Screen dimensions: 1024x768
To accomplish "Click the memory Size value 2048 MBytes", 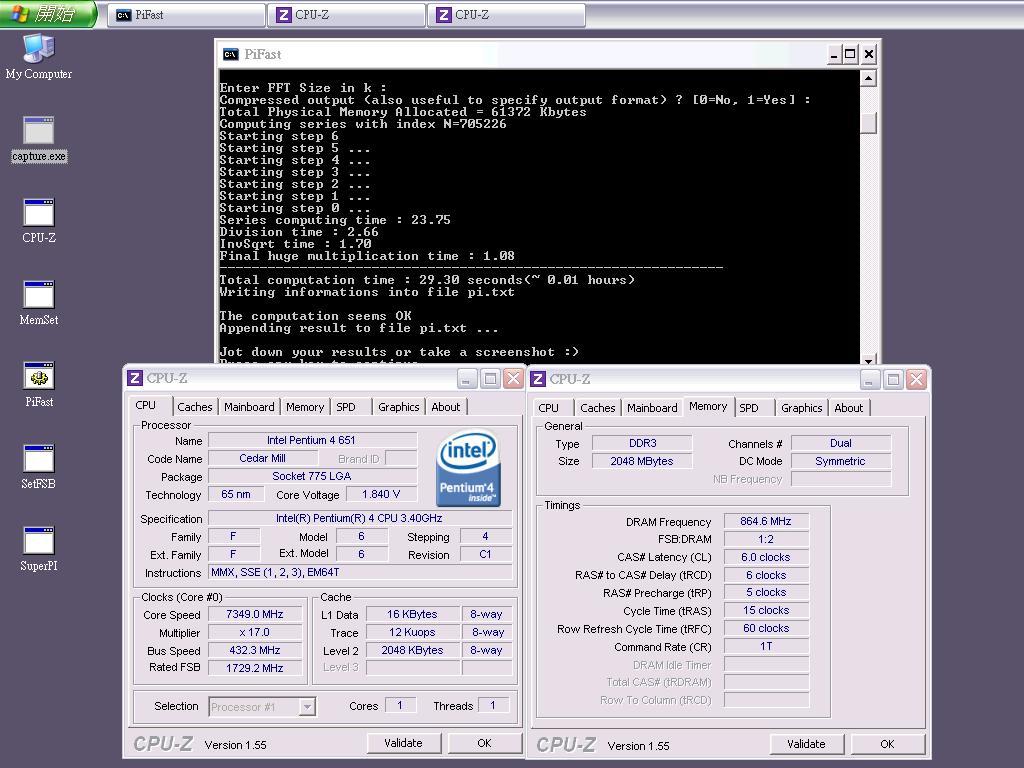I will (x=642, y=461).
